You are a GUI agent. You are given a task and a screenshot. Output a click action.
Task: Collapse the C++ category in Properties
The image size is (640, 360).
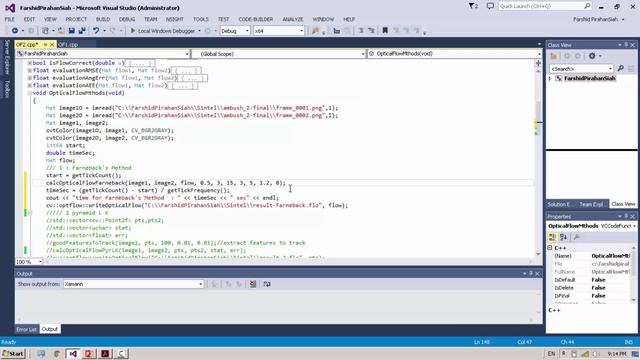550,248
